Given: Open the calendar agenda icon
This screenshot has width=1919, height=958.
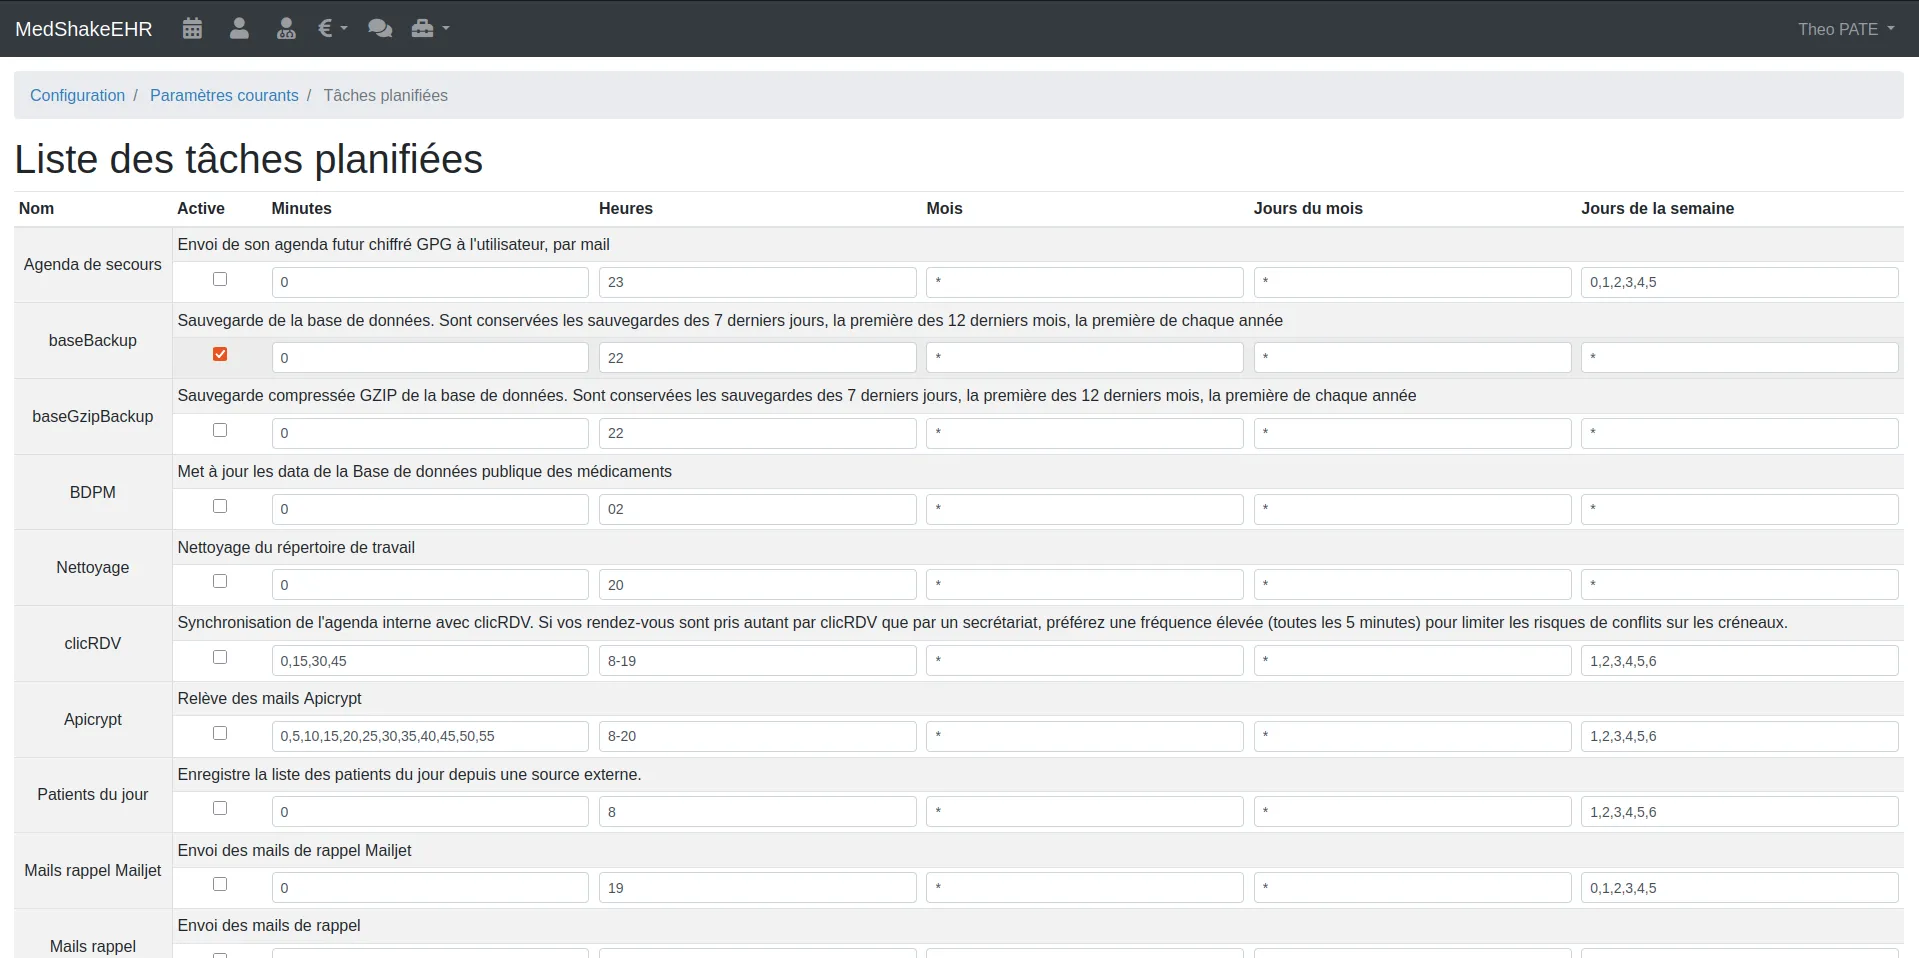Looking at the screenshot, I should pyautogui.click(x=192, y=29).
